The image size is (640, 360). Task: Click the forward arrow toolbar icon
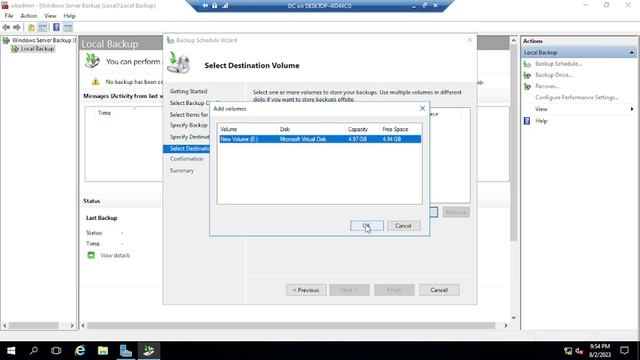pos(17,27)
